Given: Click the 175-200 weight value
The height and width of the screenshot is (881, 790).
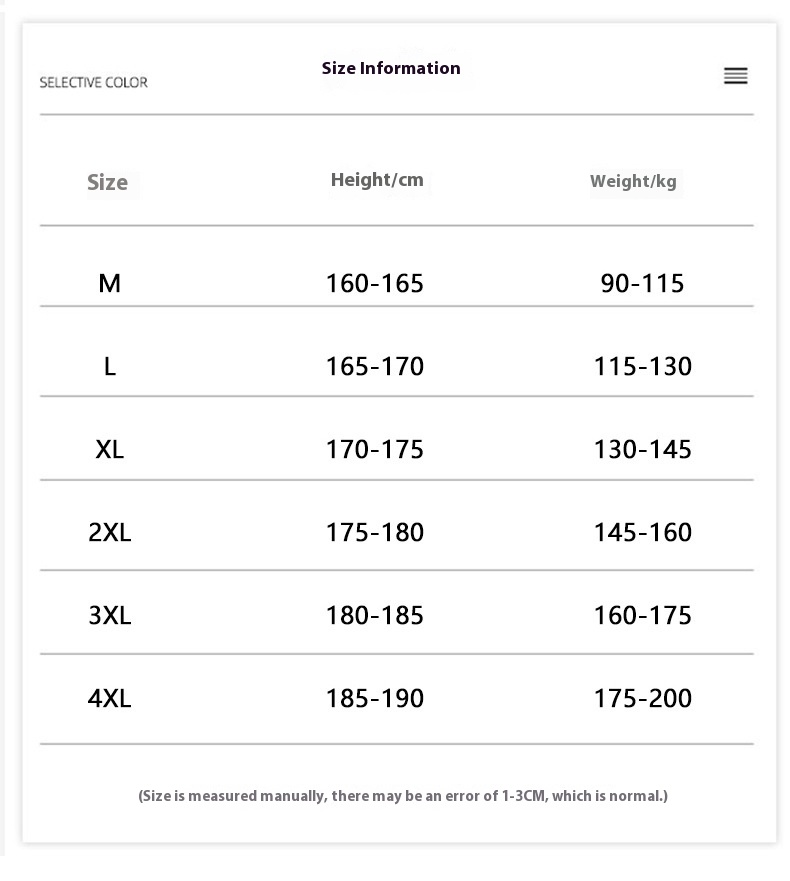Looking at the screenshot, I should pyautogui.click(x=642, y=698).
